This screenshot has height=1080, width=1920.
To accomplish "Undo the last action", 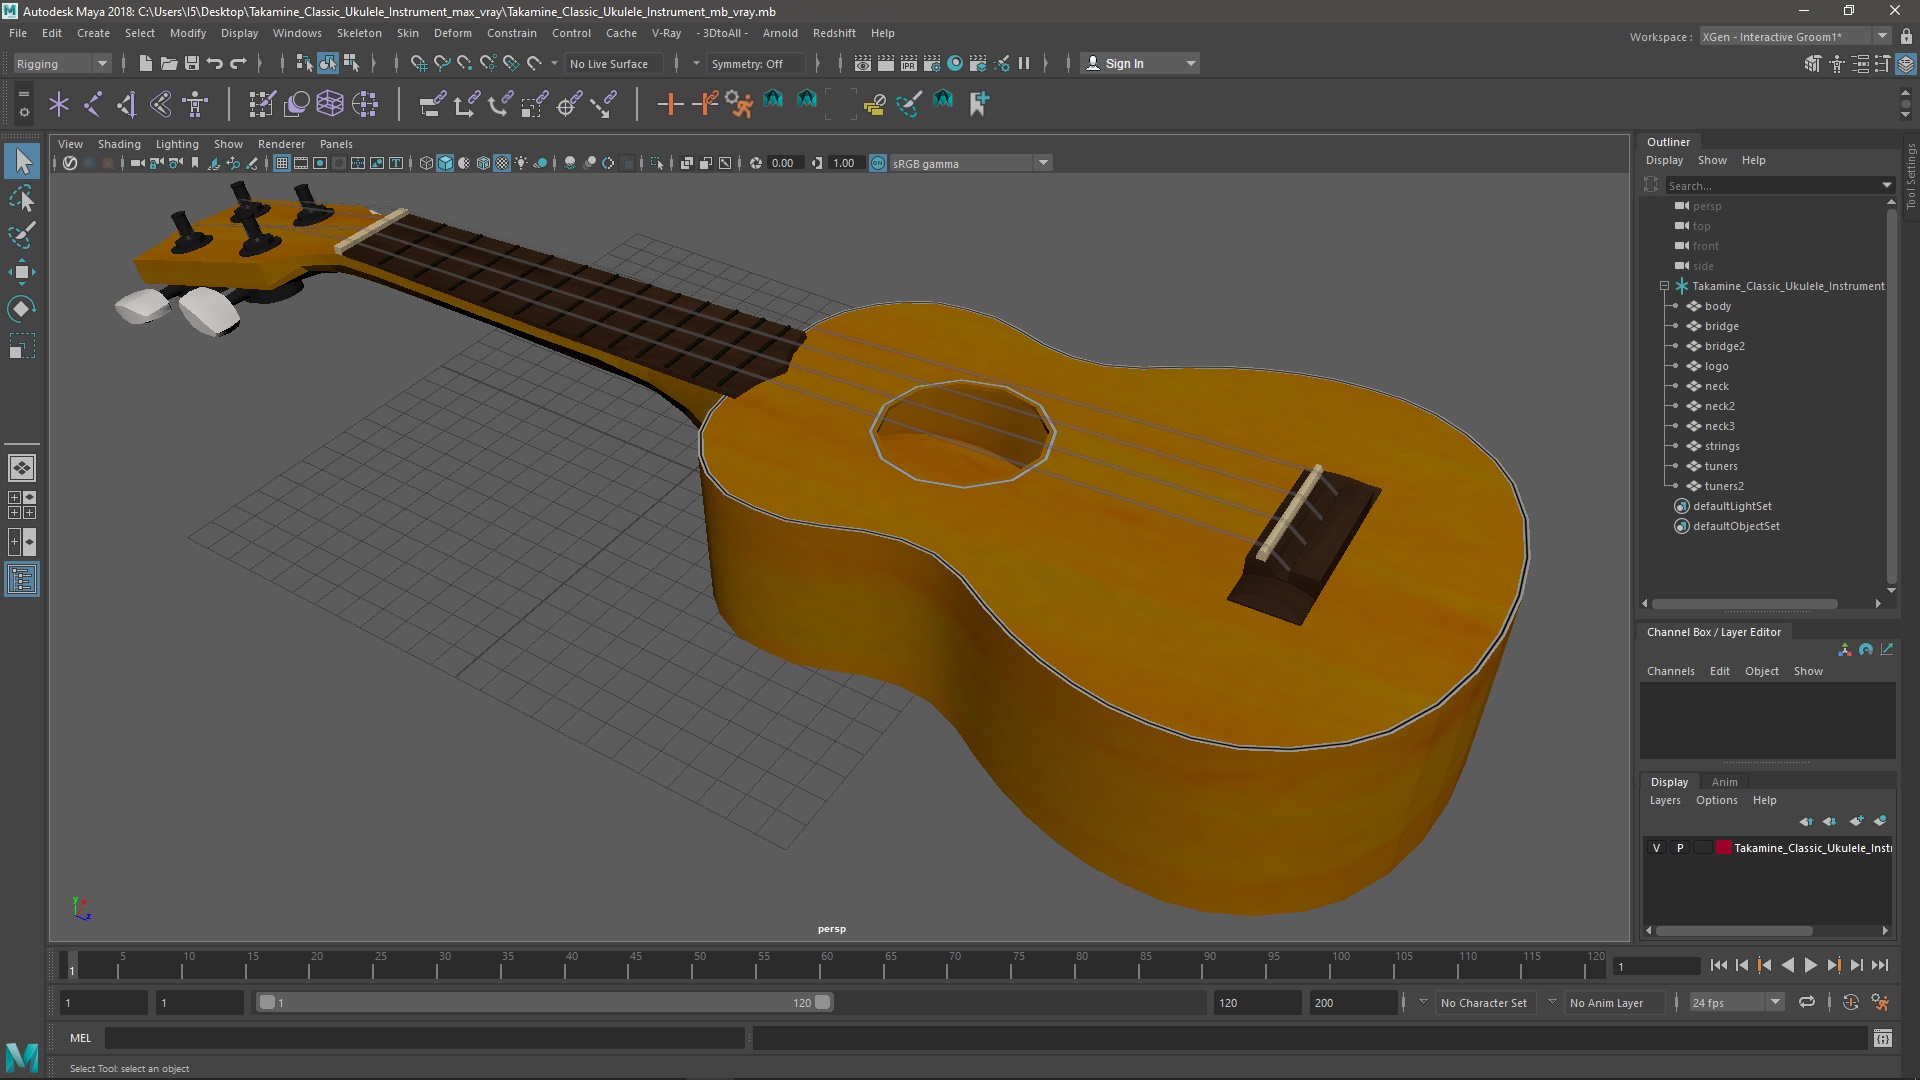I will coord(215,63).
